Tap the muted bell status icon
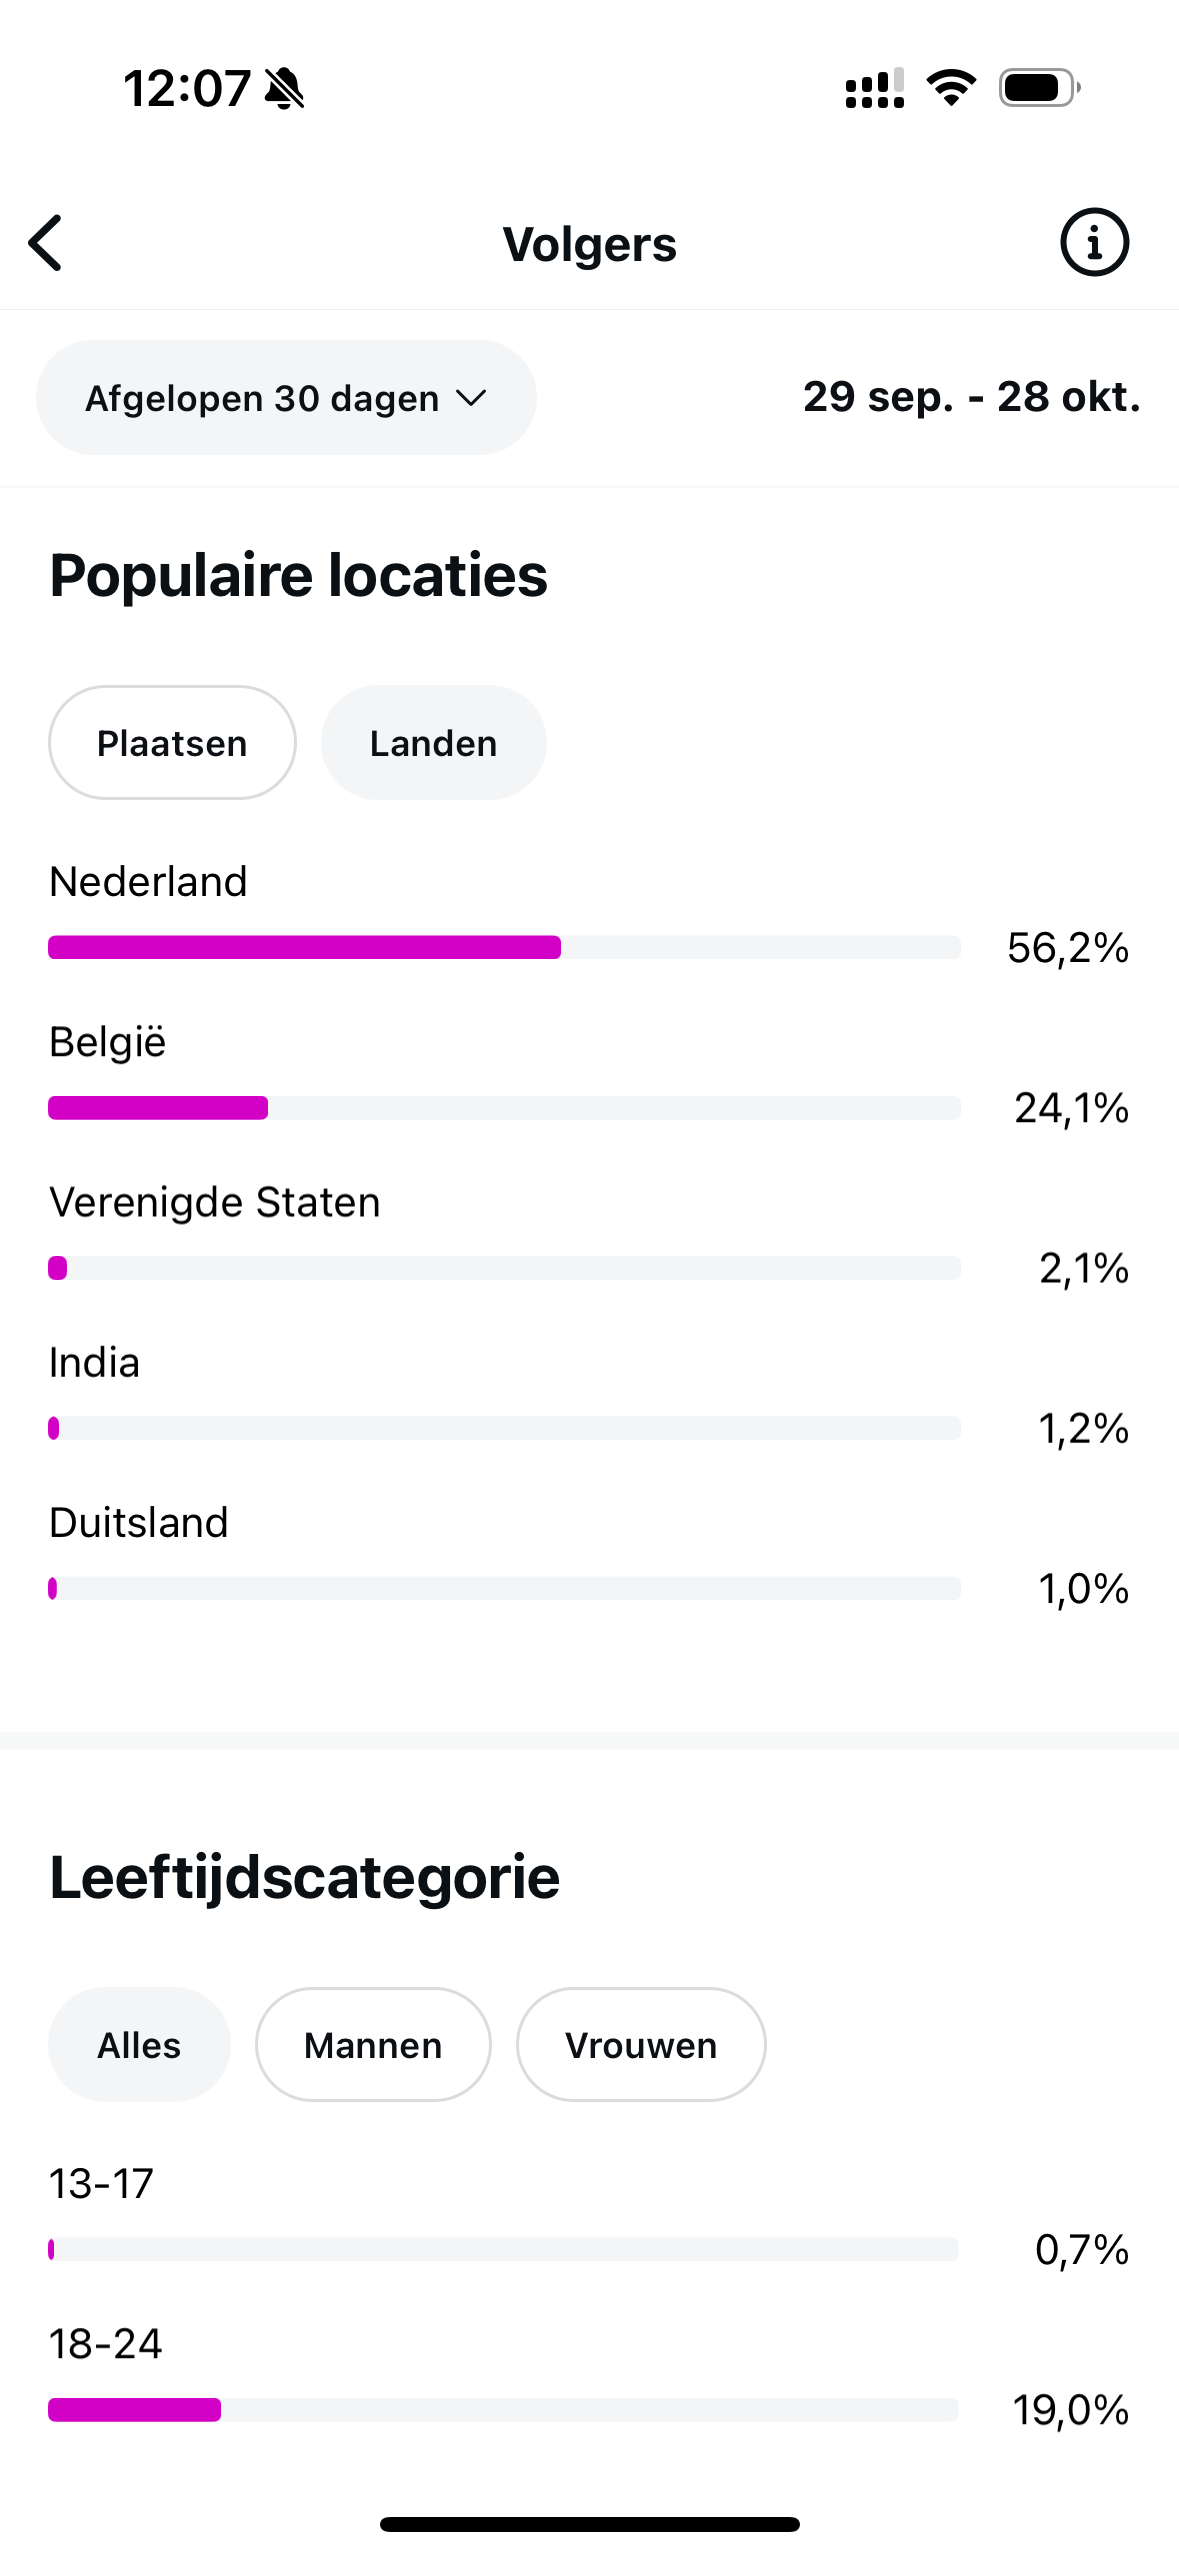This screenshot has width=1179, height=2556. pyautogui.click(x=285, y=89)
